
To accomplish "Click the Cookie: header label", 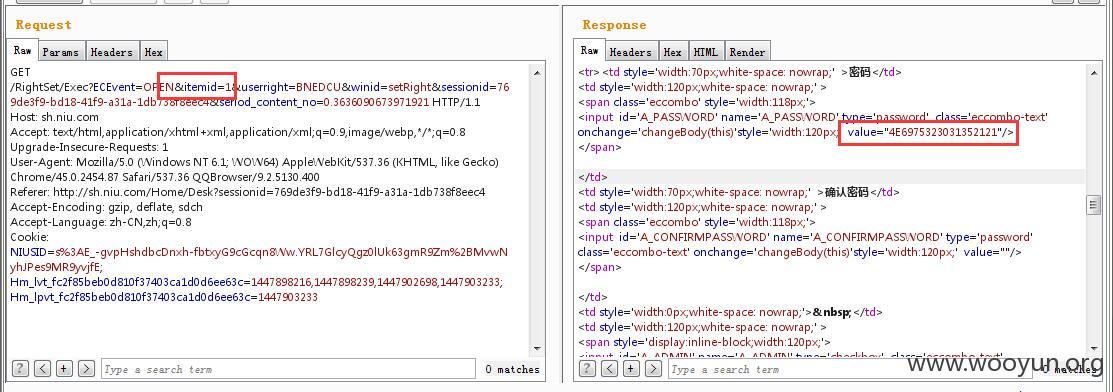I will [x=30, y=237].
